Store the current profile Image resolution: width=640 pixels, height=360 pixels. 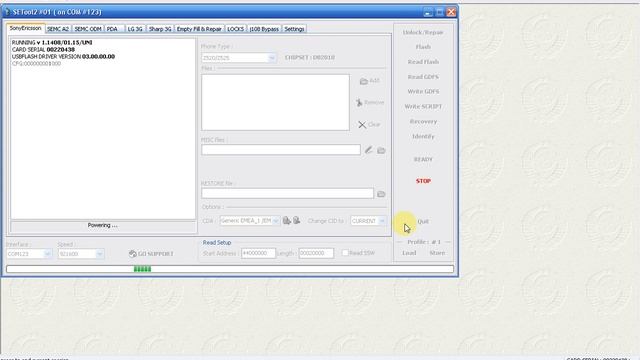click(x=437, y=253)
